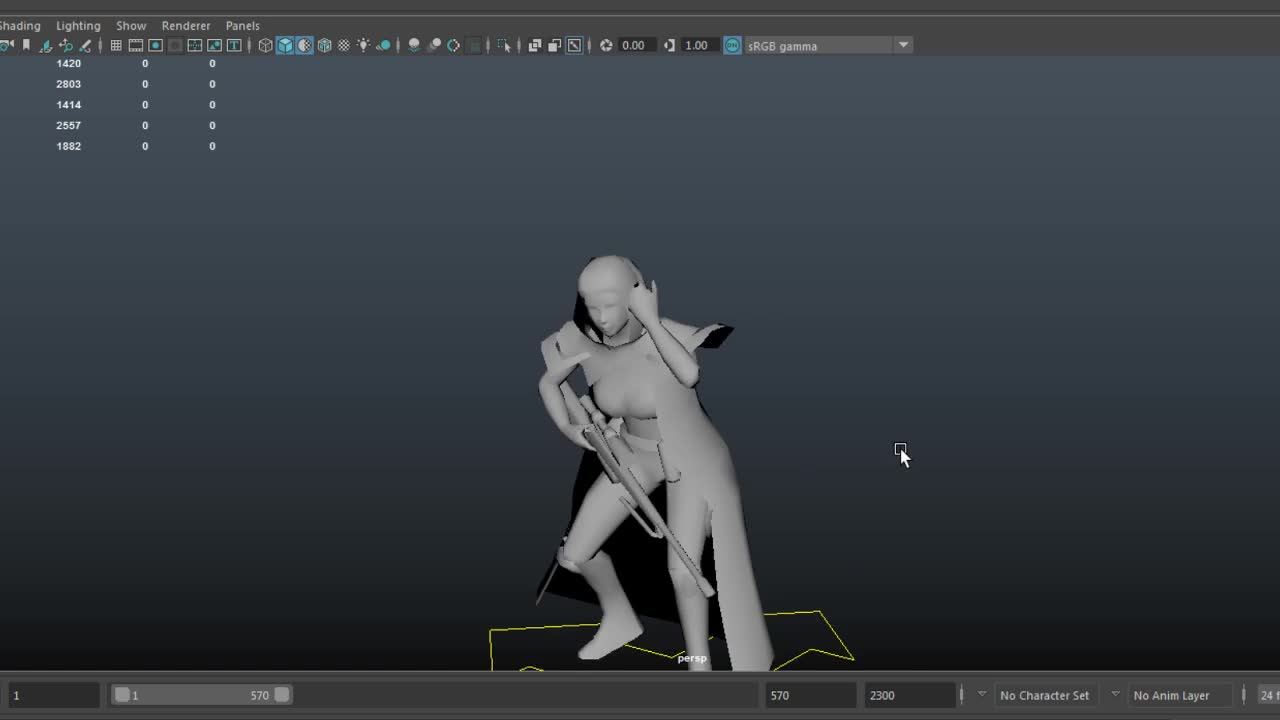Toggle Smooth Shade All mode
The image size is (1280, 720).
pos(286,45)
